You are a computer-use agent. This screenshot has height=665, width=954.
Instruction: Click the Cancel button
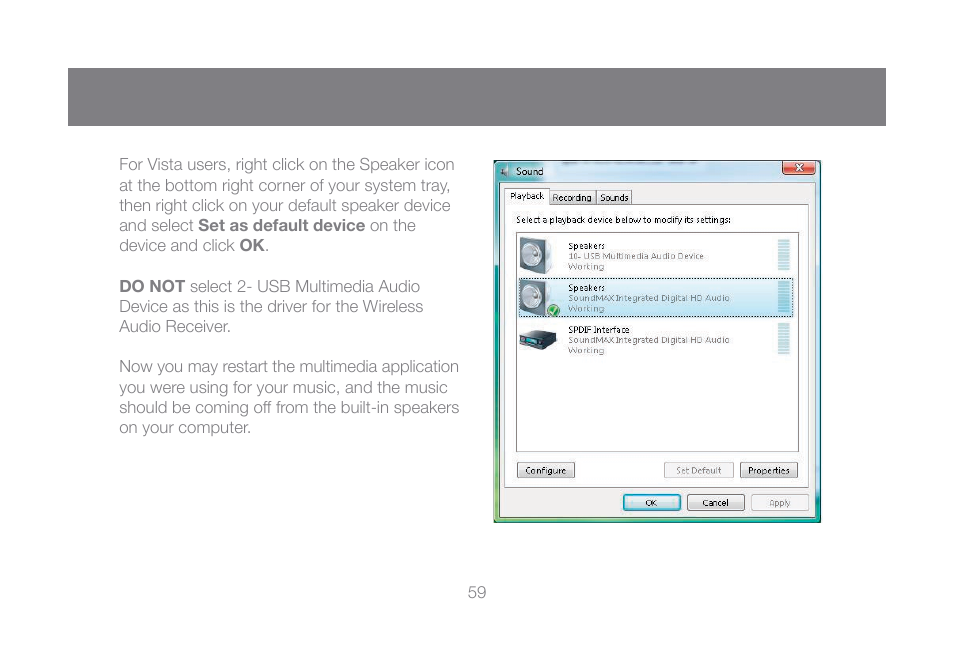coord(716,503)
